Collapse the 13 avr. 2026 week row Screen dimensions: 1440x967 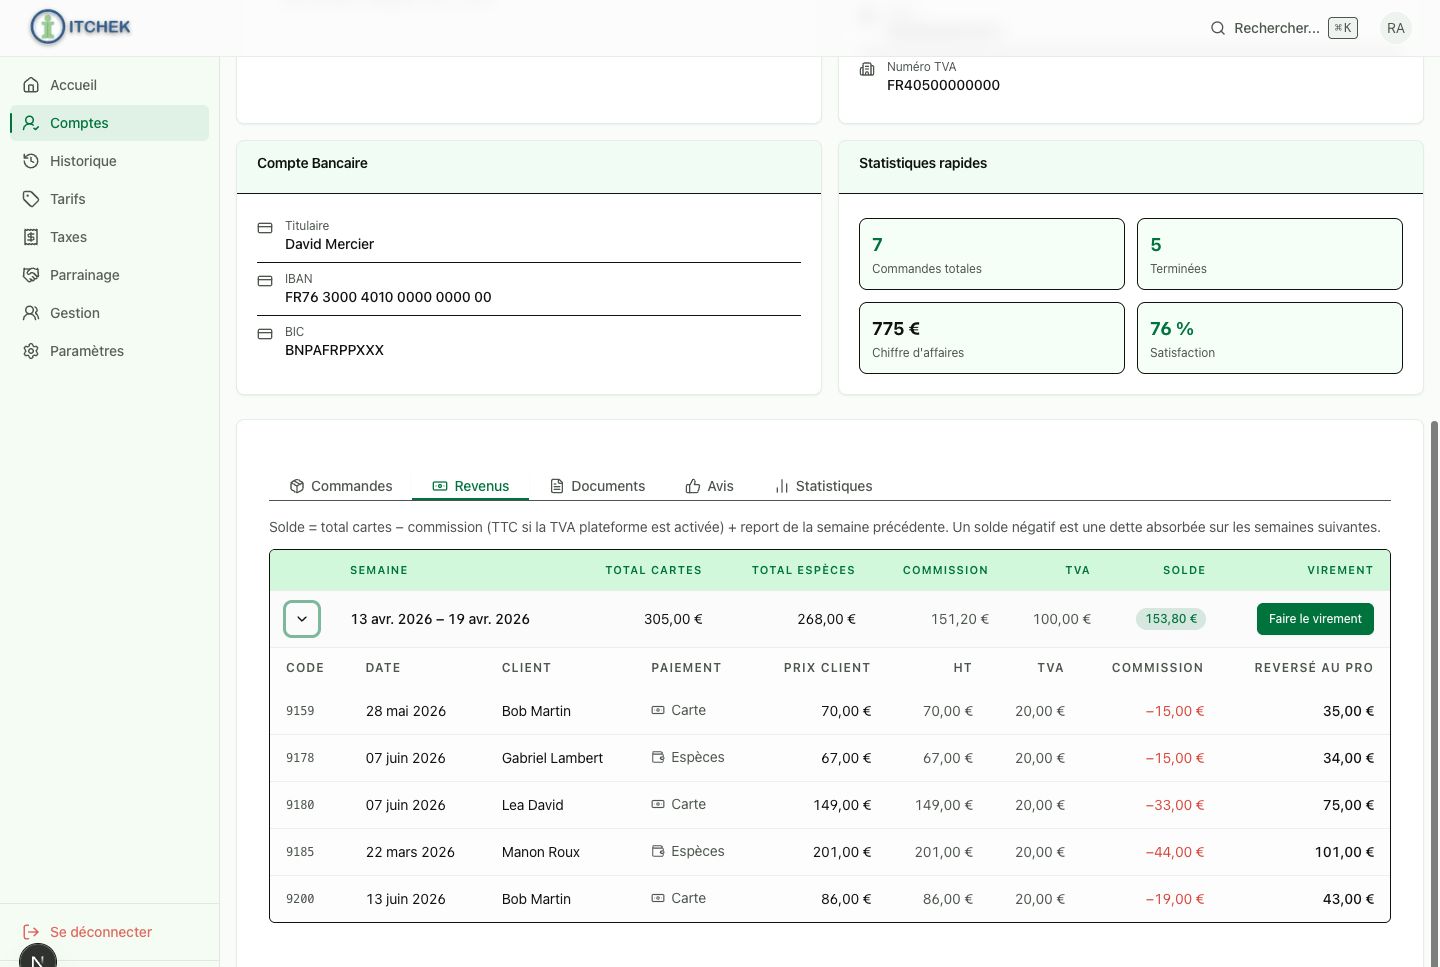click(x=302, y=619)
